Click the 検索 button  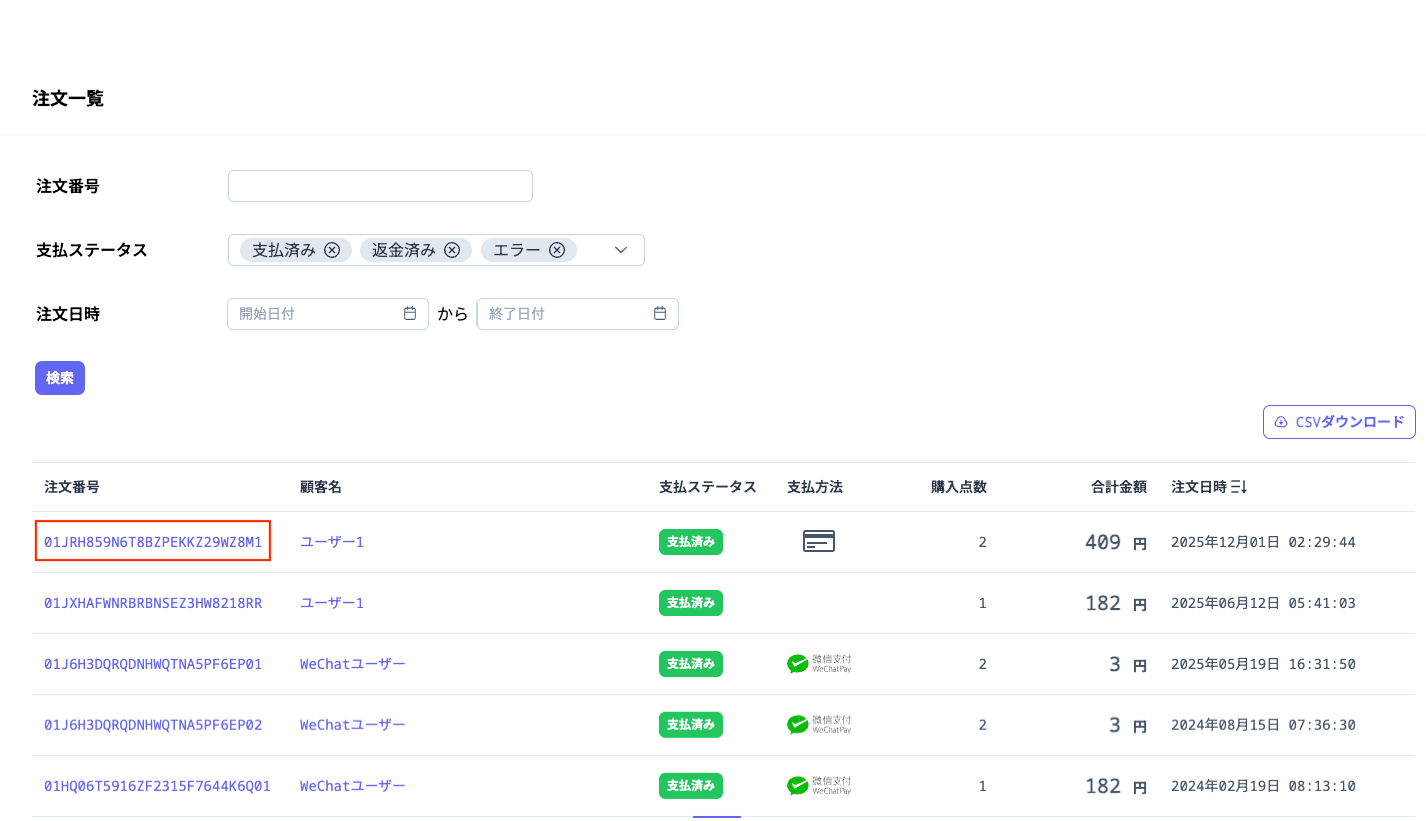60,378
